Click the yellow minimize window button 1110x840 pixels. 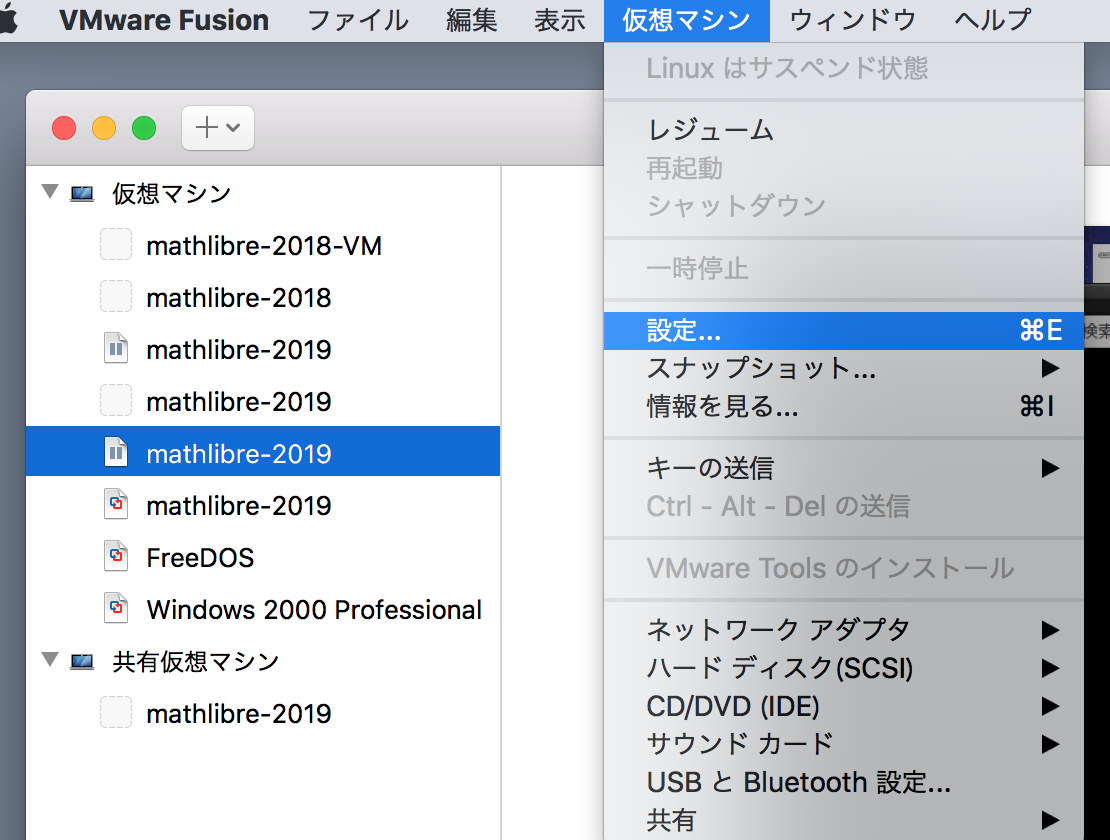[x=104, y=128]
